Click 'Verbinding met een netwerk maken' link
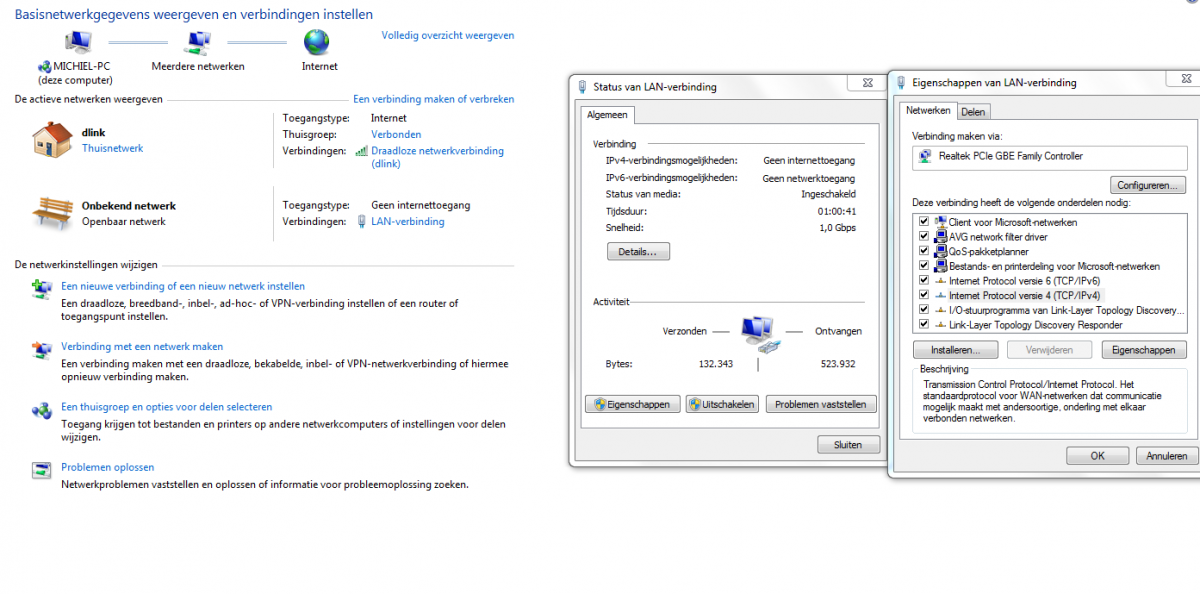1200x594 pixels. click(142, 346)
